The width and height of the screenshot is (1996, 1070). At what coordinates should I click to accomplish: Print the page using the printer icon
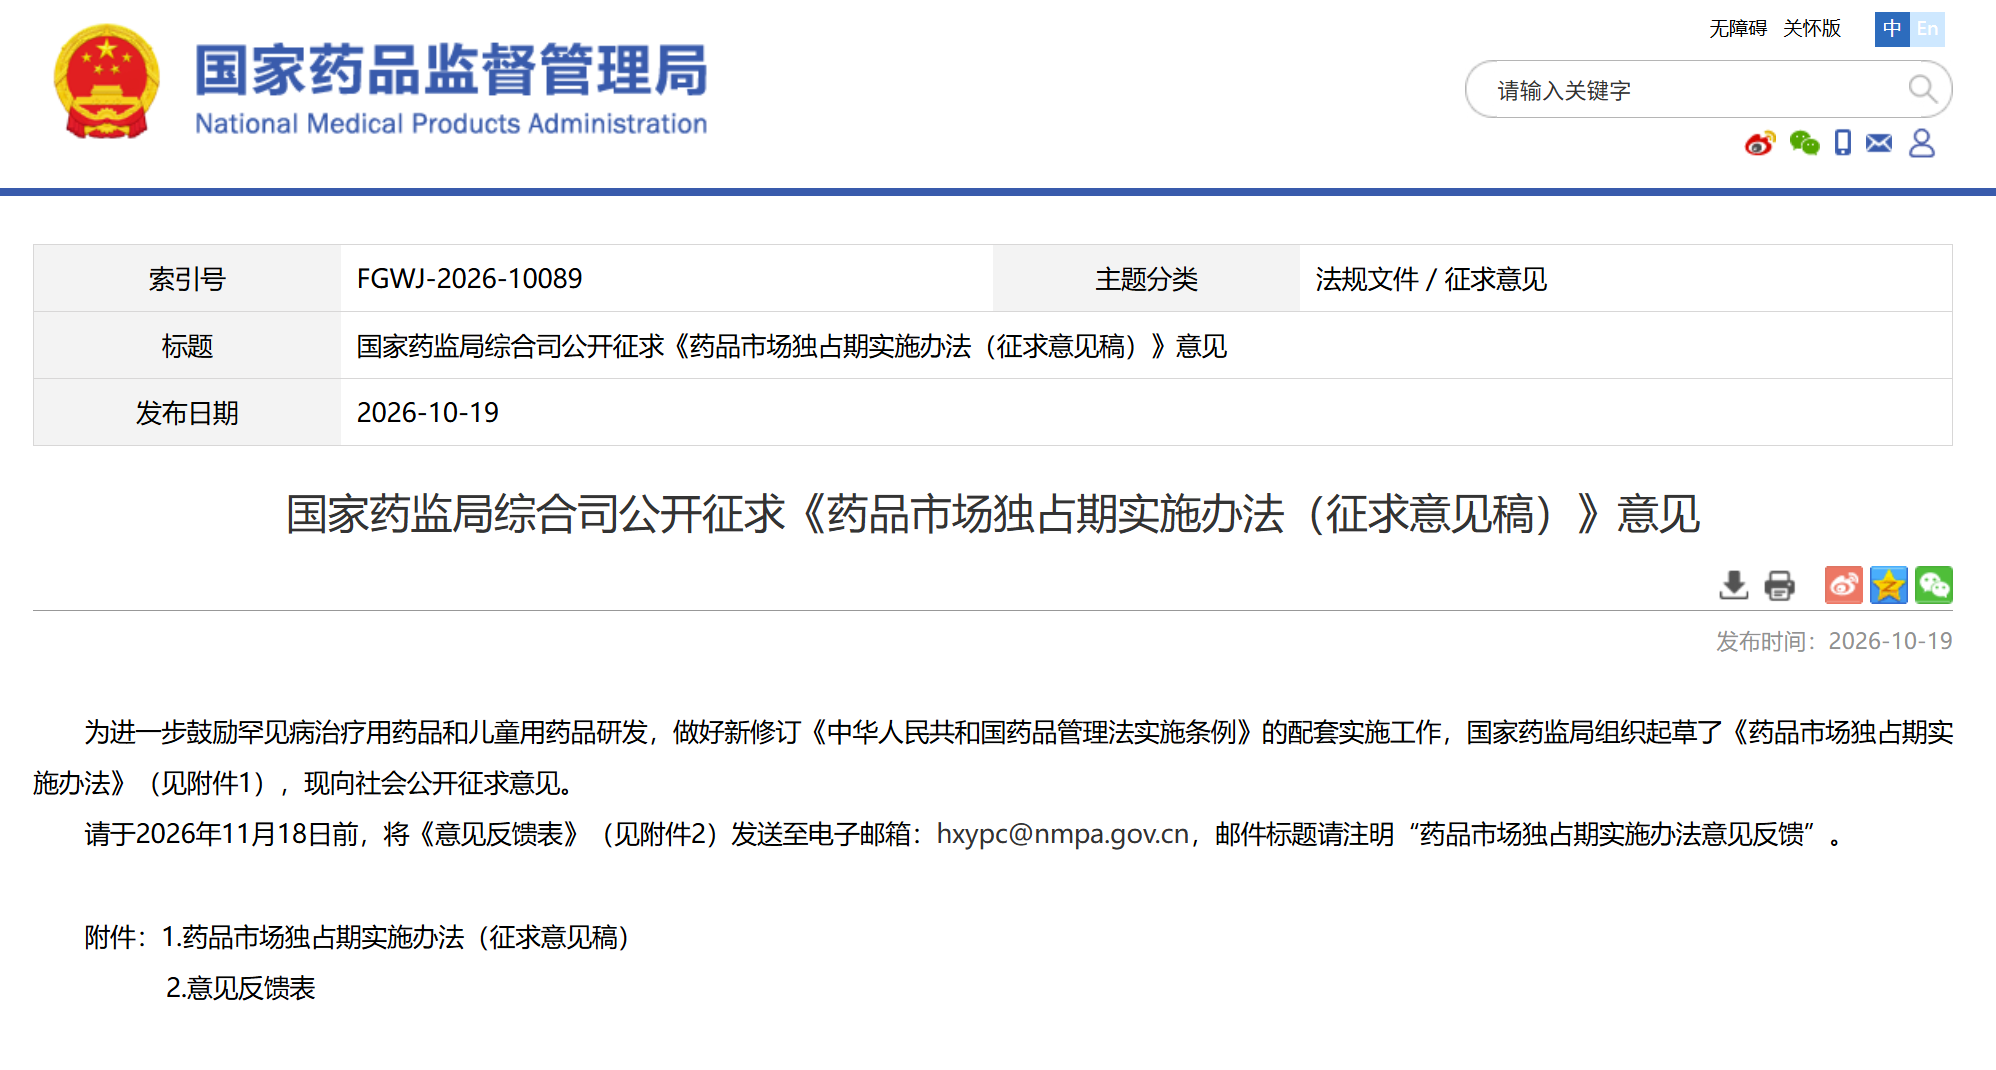[x=1779, y=585]
